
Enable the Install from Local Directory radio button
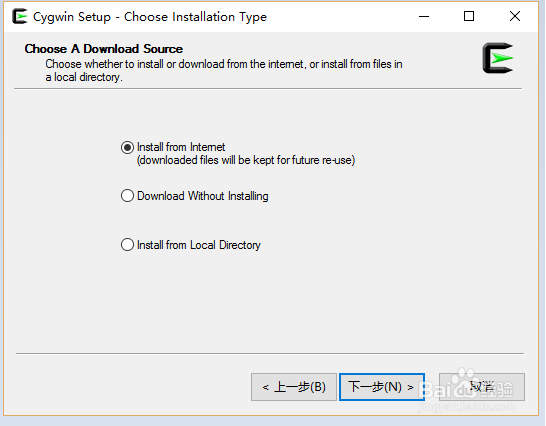pyautogui.click(x=127, y=245)
